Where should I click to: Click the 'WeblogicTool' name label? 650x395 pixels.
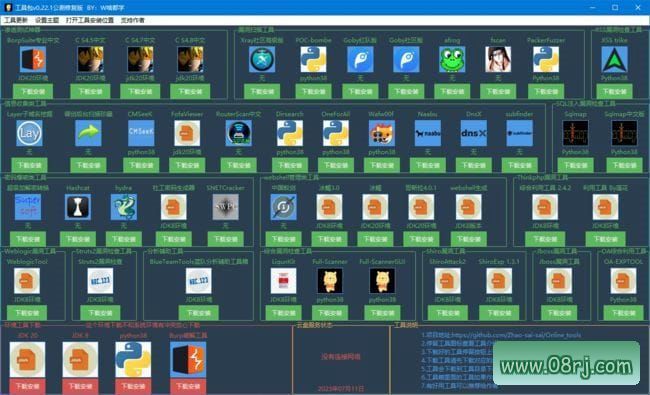(x=27, y=262)
